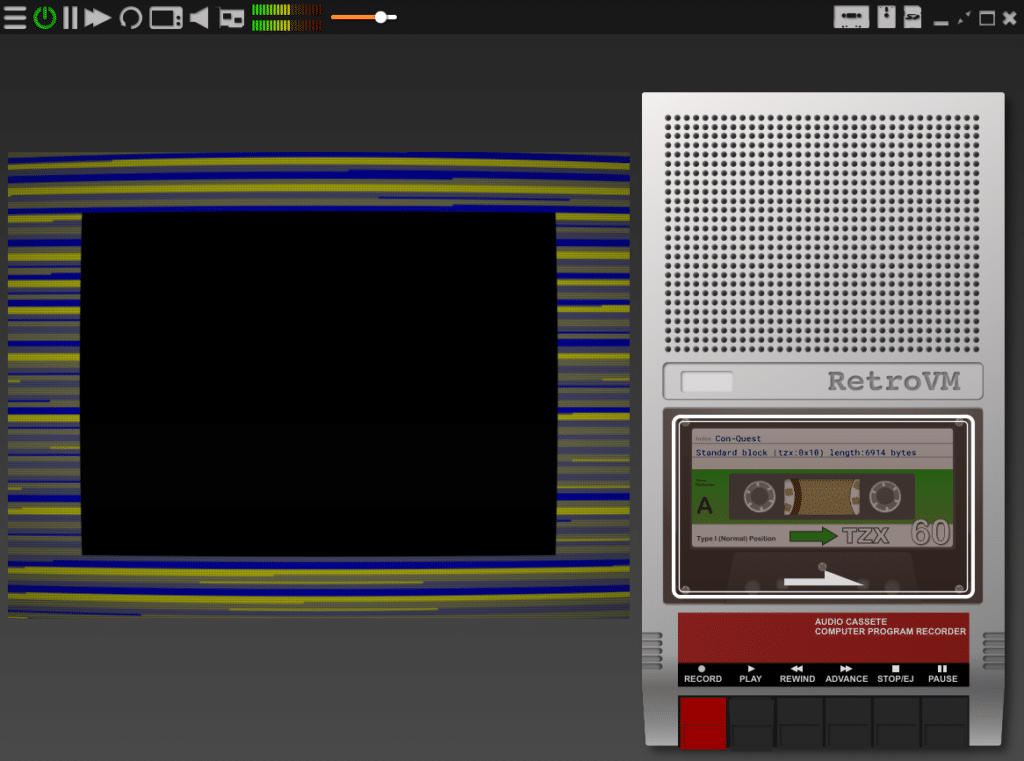Open the SD card panel icon
This screenshot has width=1024, height=761.
(x=912, y=16)
